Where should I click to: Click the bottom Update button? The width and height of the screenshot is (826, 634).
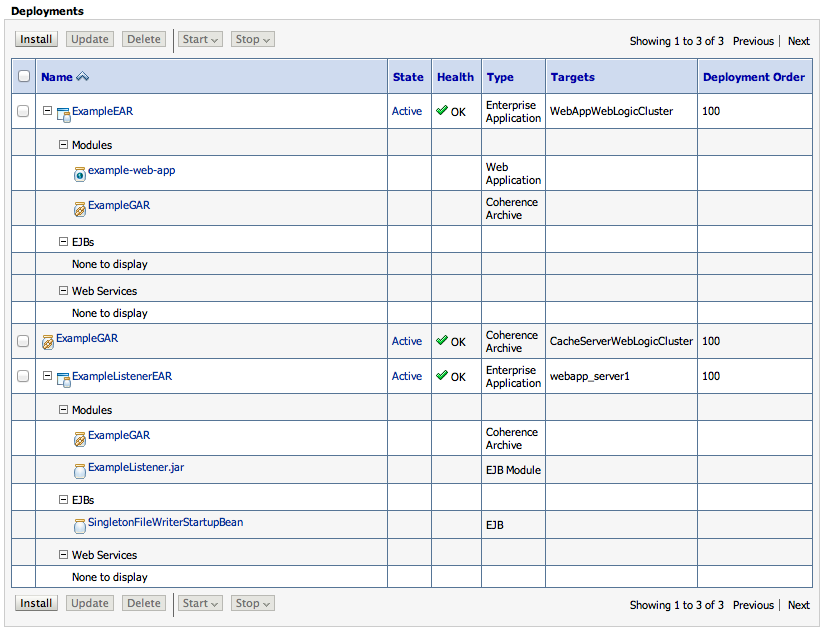coord(90,603)
